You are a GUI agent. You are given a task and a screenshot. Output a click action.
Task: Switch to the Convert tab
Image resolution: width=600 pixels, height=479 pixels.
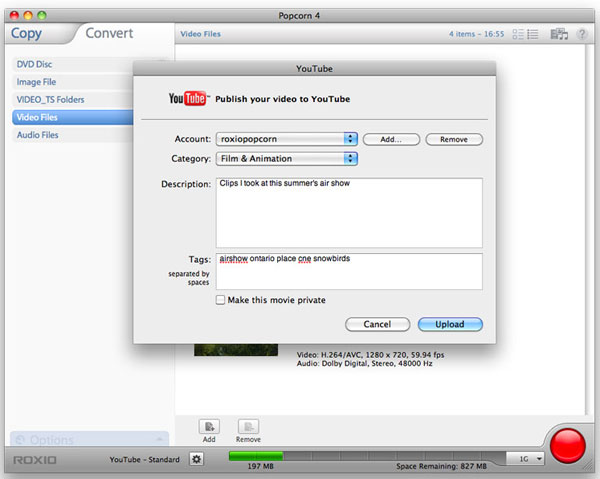[109, 33]
